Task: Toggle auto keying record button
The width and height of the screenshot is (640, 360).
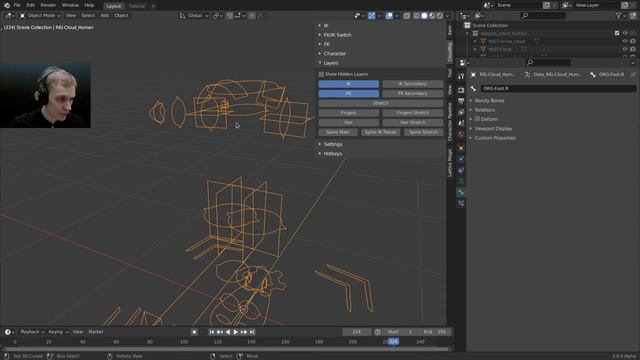Action: pyautogui.click(x=194, y=332)
